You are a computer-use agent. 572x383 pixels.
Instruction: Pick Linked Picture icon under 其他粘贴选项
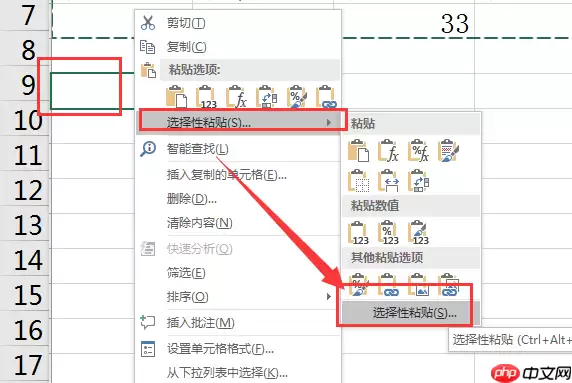click(x=448, y=285)
